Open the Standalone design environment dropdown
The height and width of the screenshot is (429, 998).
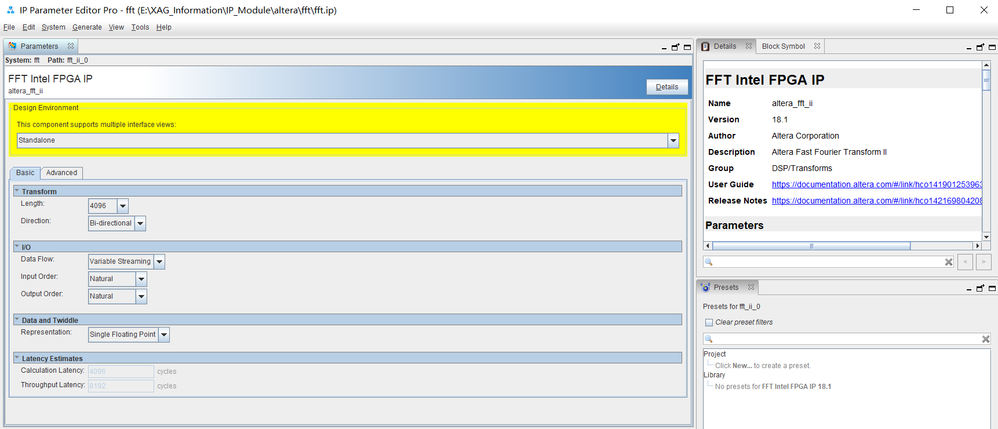tap(673, 141)
